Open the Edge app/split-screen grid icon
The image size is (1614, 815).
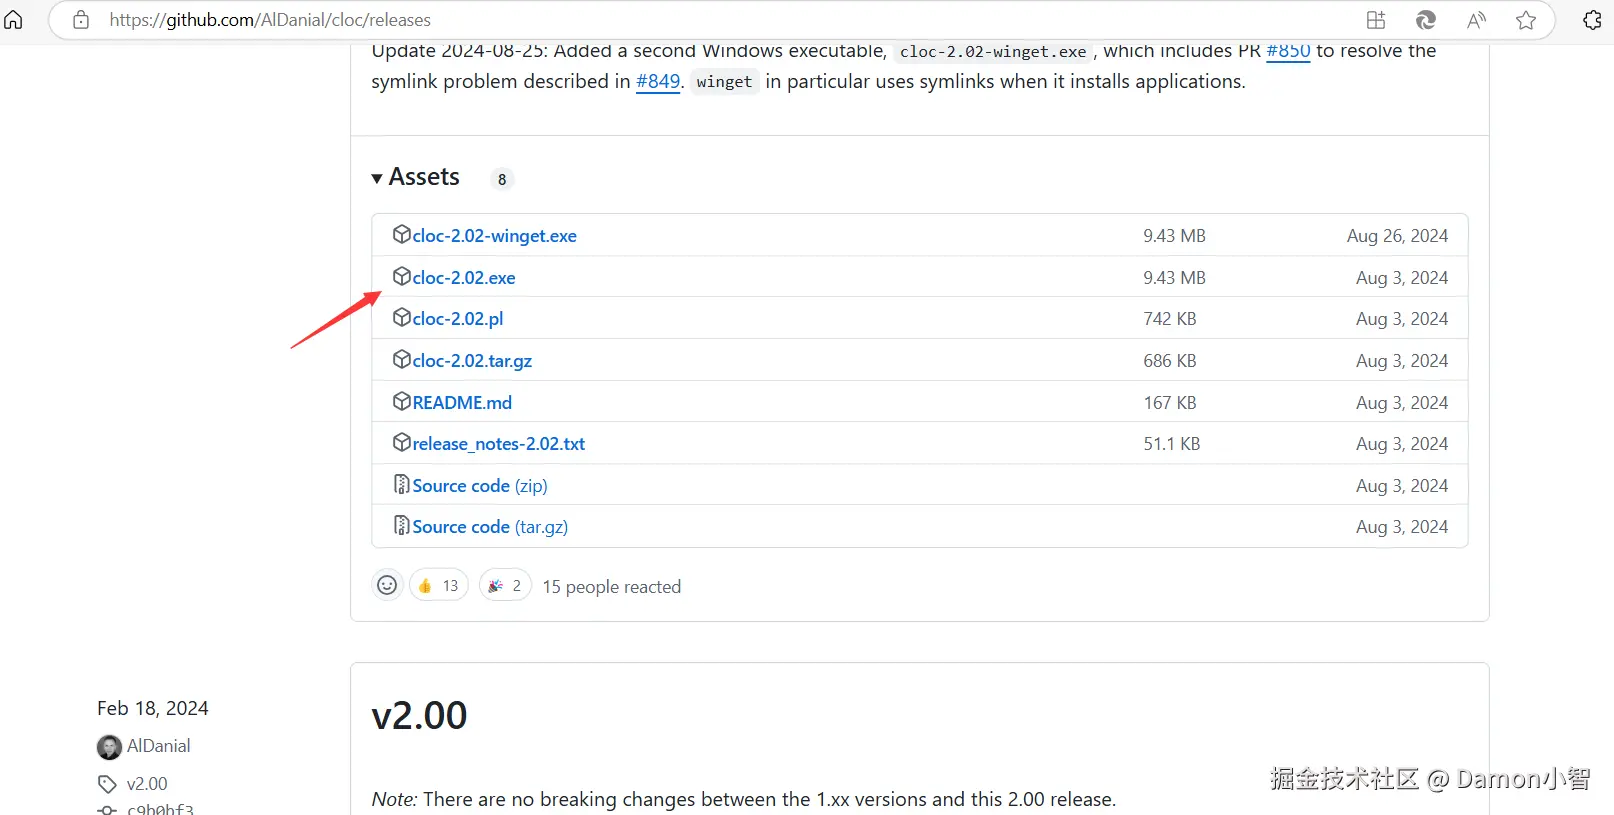click(1376, 20)
